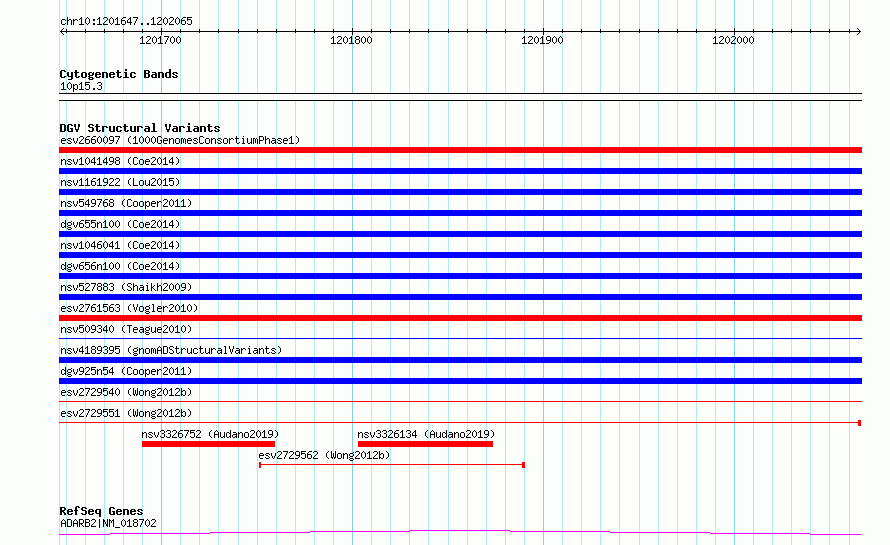The image size is (890, 545).
Task: Click the red bar under esv2761563
Action: click(460, 318)
